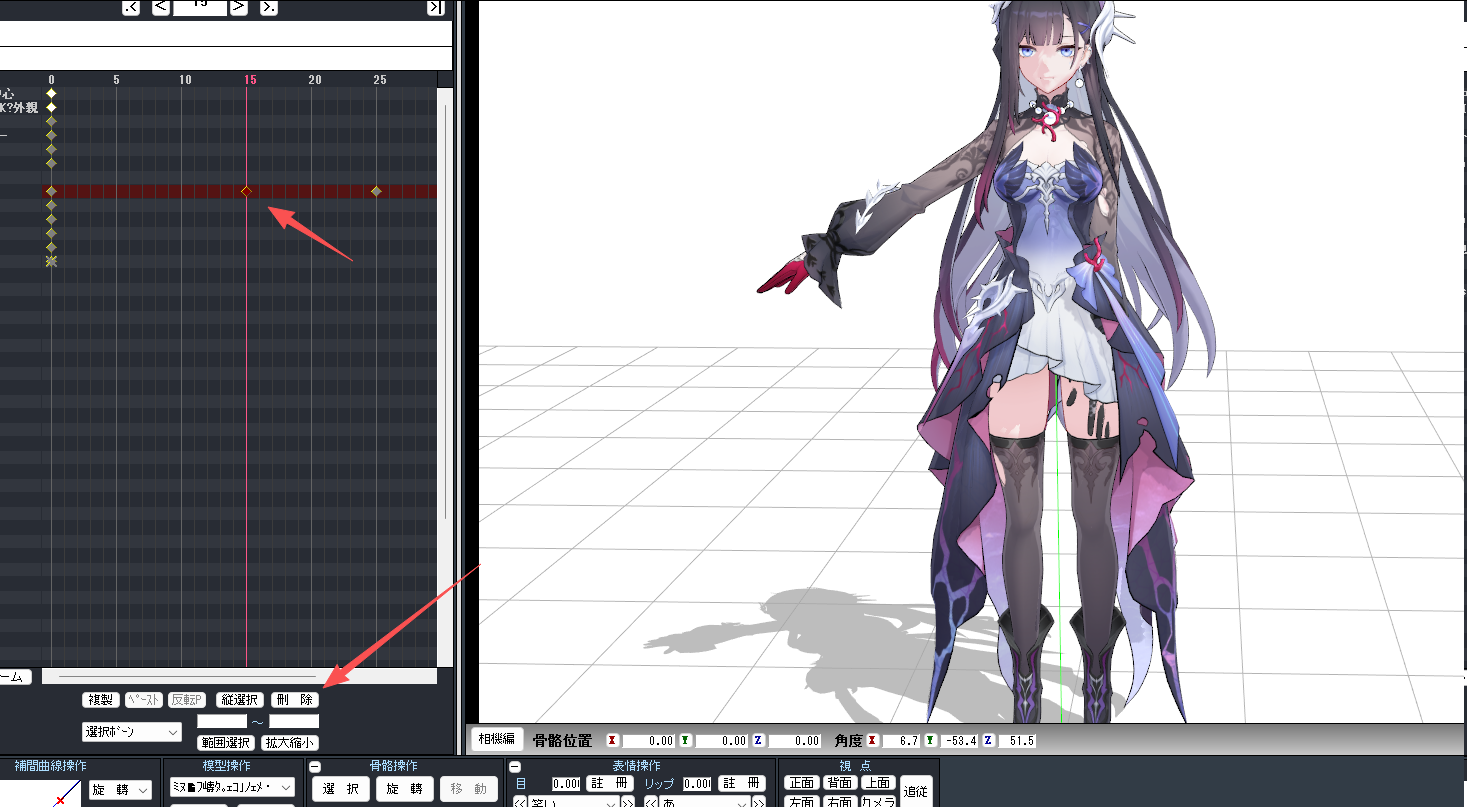Click the range end frame input field
Image resolution: width=1467 pixels, height=807 pixels.
tap(294, 721)
